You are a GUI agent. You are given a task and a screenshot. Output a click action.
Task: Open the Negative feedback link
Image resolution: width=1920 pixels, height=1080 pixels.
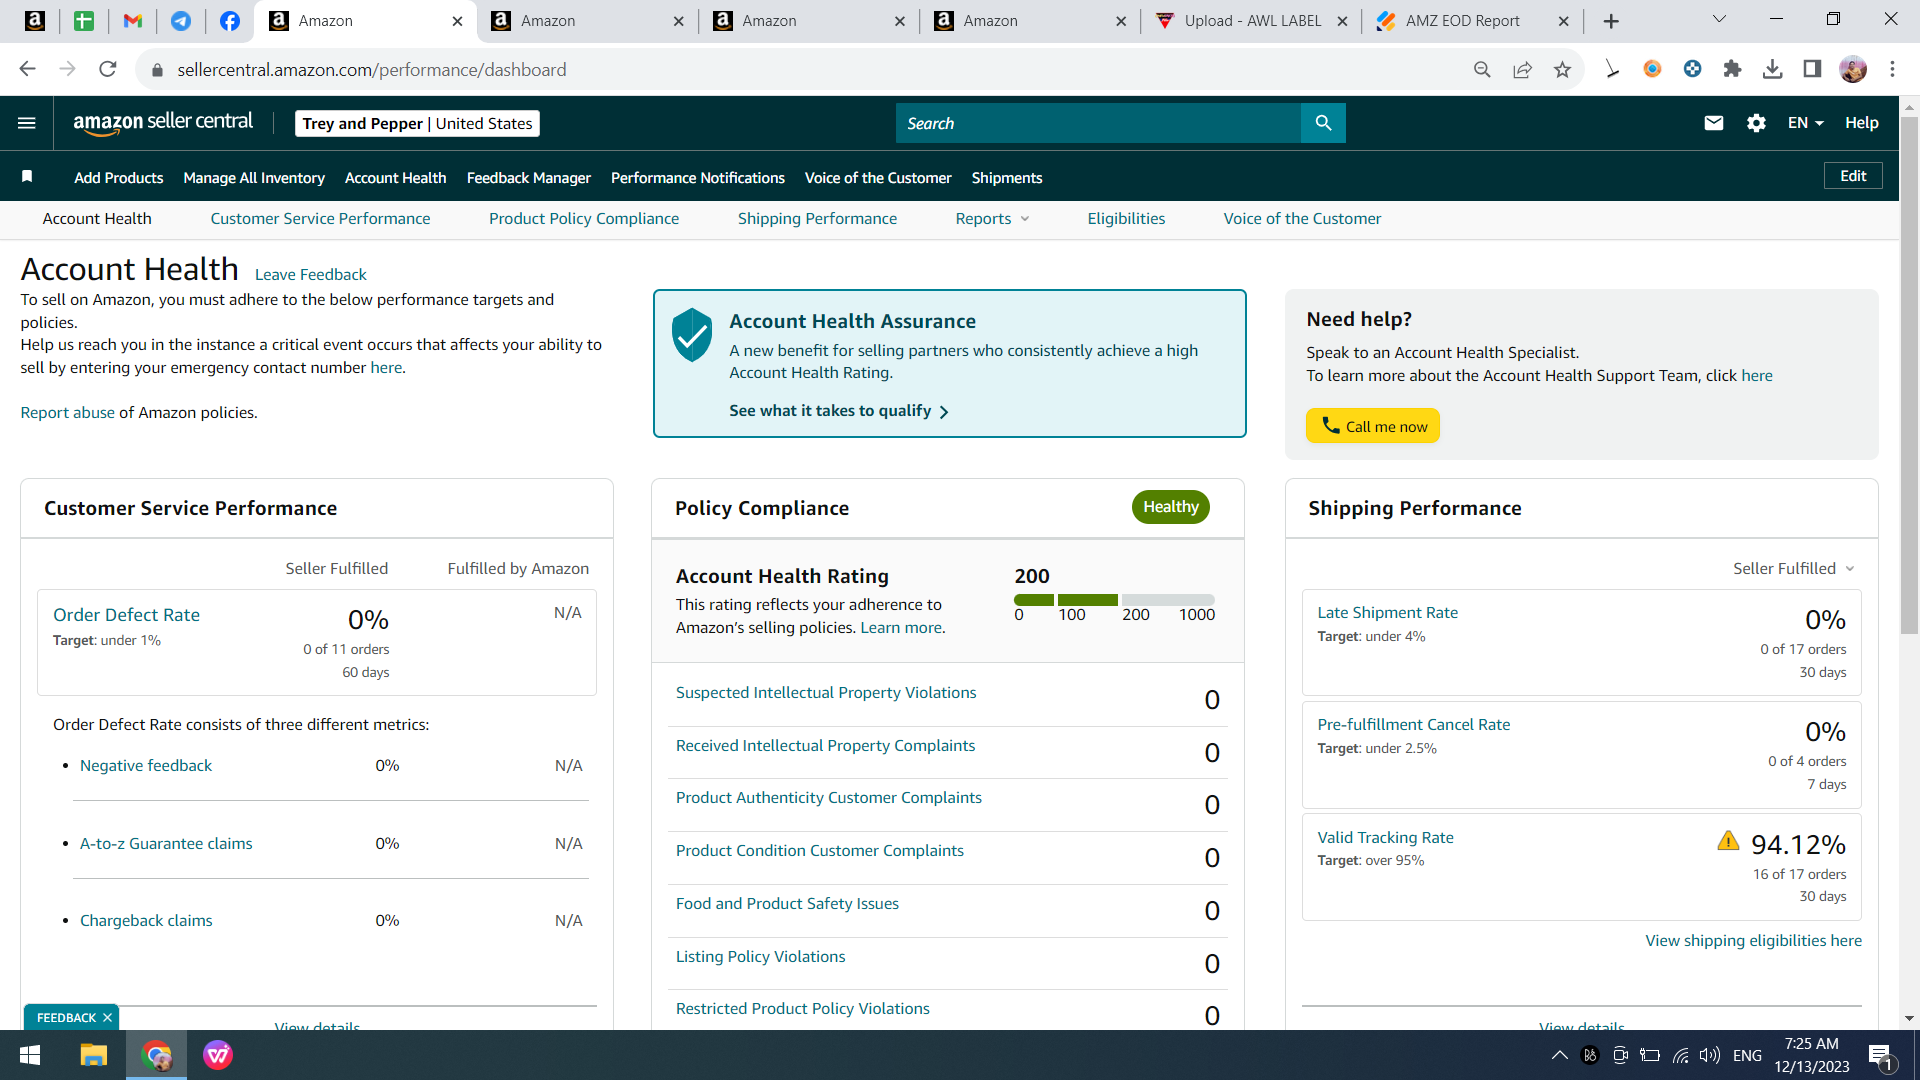[146, 766]
